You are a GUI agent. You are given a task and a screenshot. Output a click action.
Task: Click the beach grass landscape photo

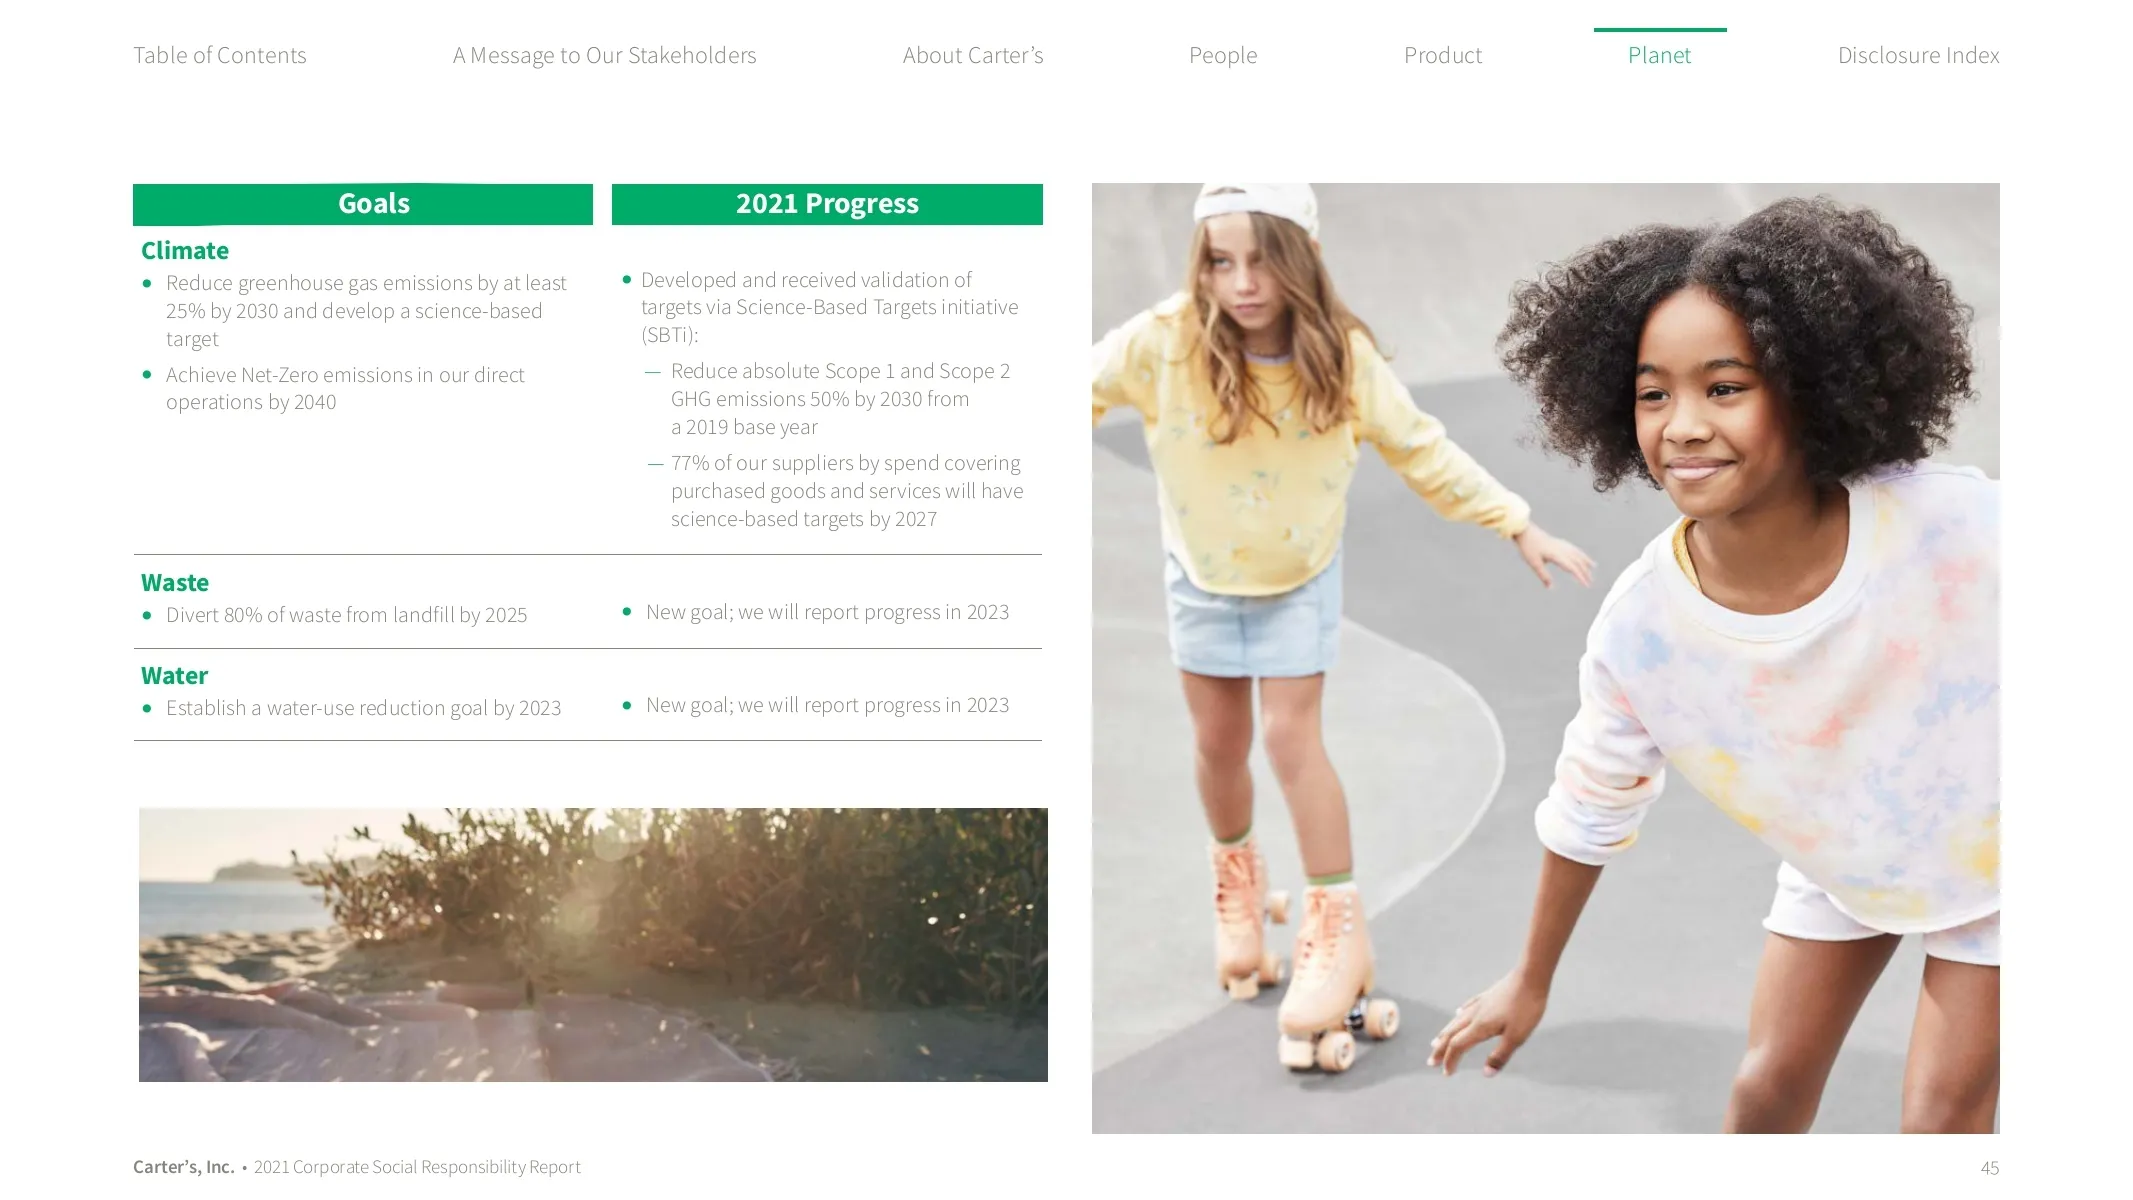coord(593,945)
